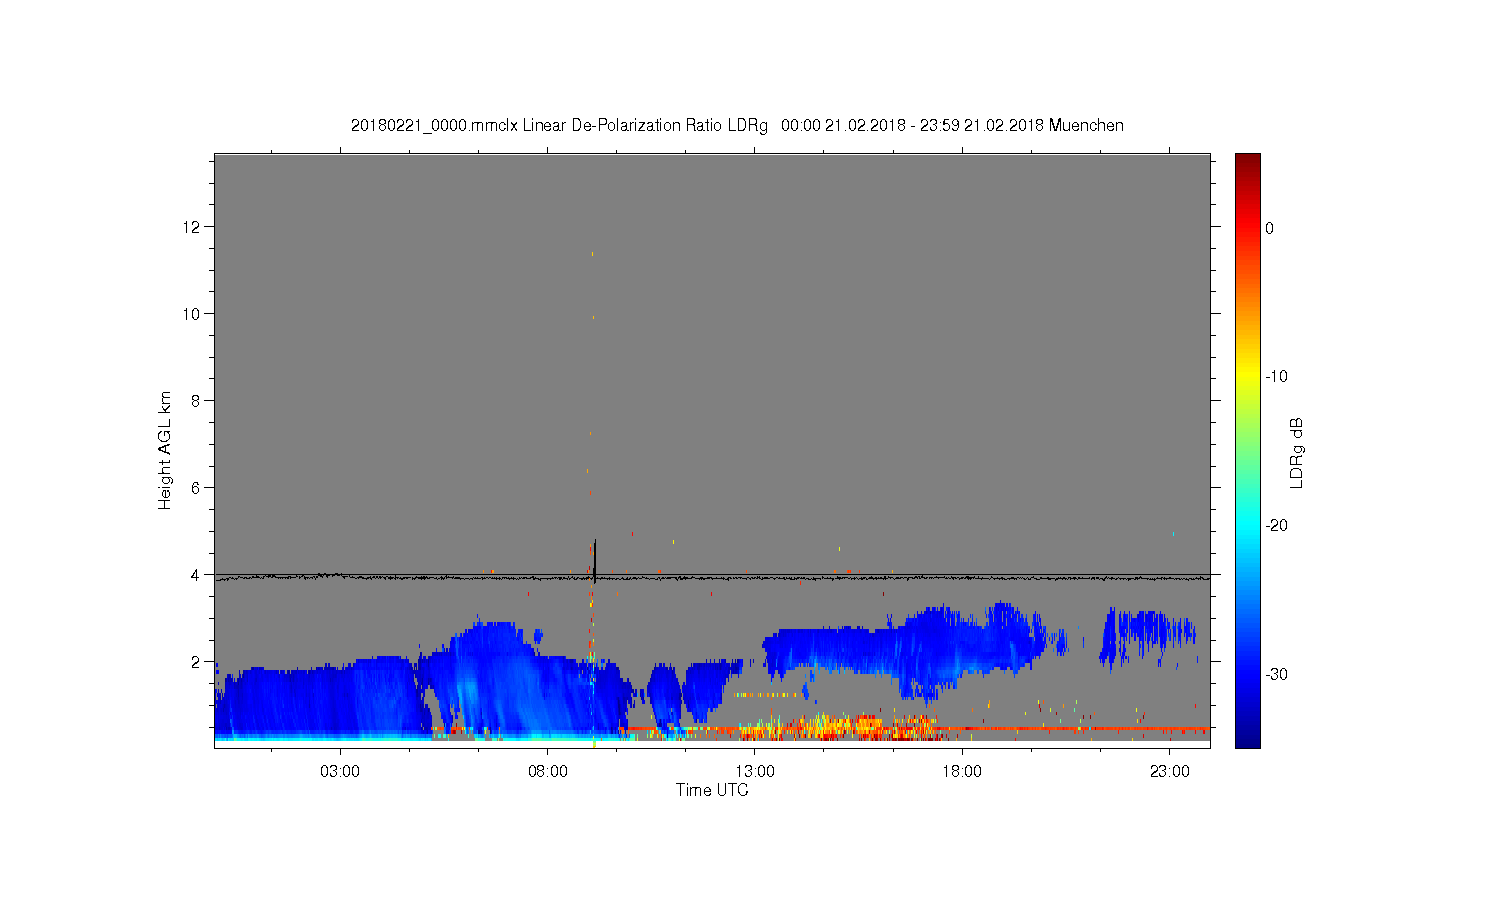Click the colorbar value label -20
Screen dimensions: 1500x900
click(1276, 526)
